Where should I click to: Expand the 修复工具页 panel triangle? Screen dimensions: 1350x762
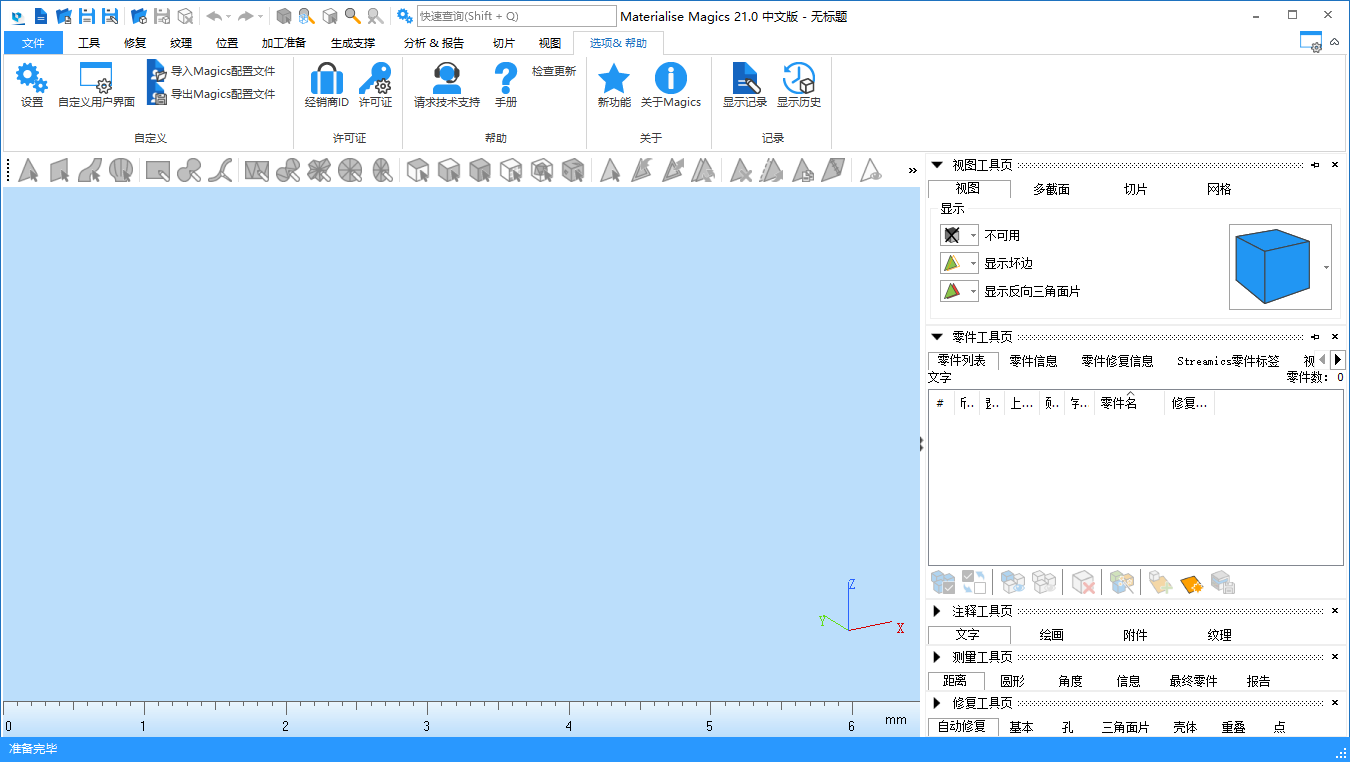point(937,703)
